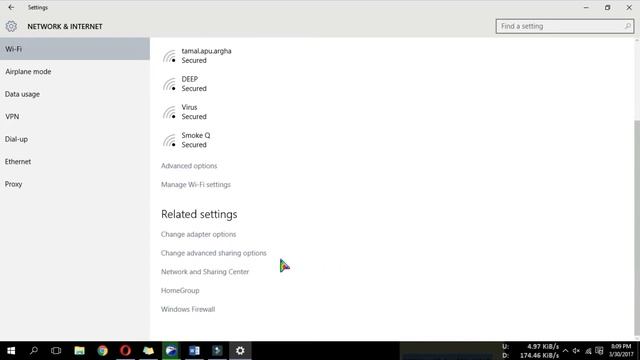The width and height of the screenshot is (640, 360).
Task: Launch Opera browser from the taskbar
Action: (x=125, y=351)
